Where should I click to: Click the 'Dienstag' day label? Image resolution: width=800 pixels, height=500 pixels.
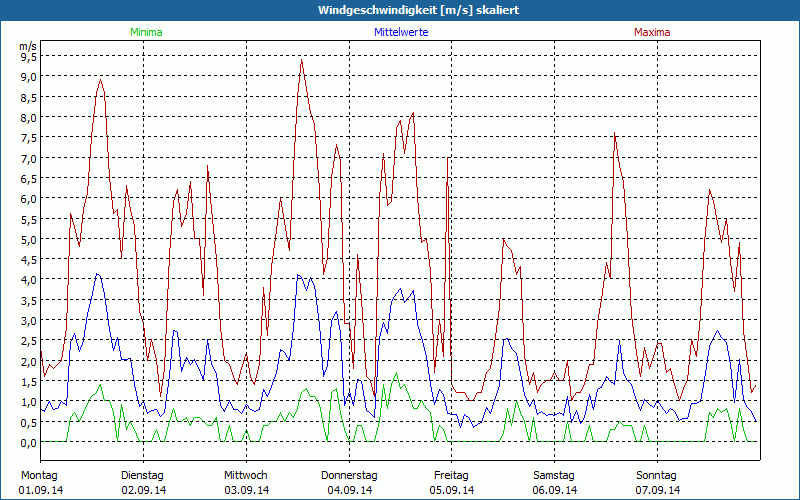coord(142,476)
